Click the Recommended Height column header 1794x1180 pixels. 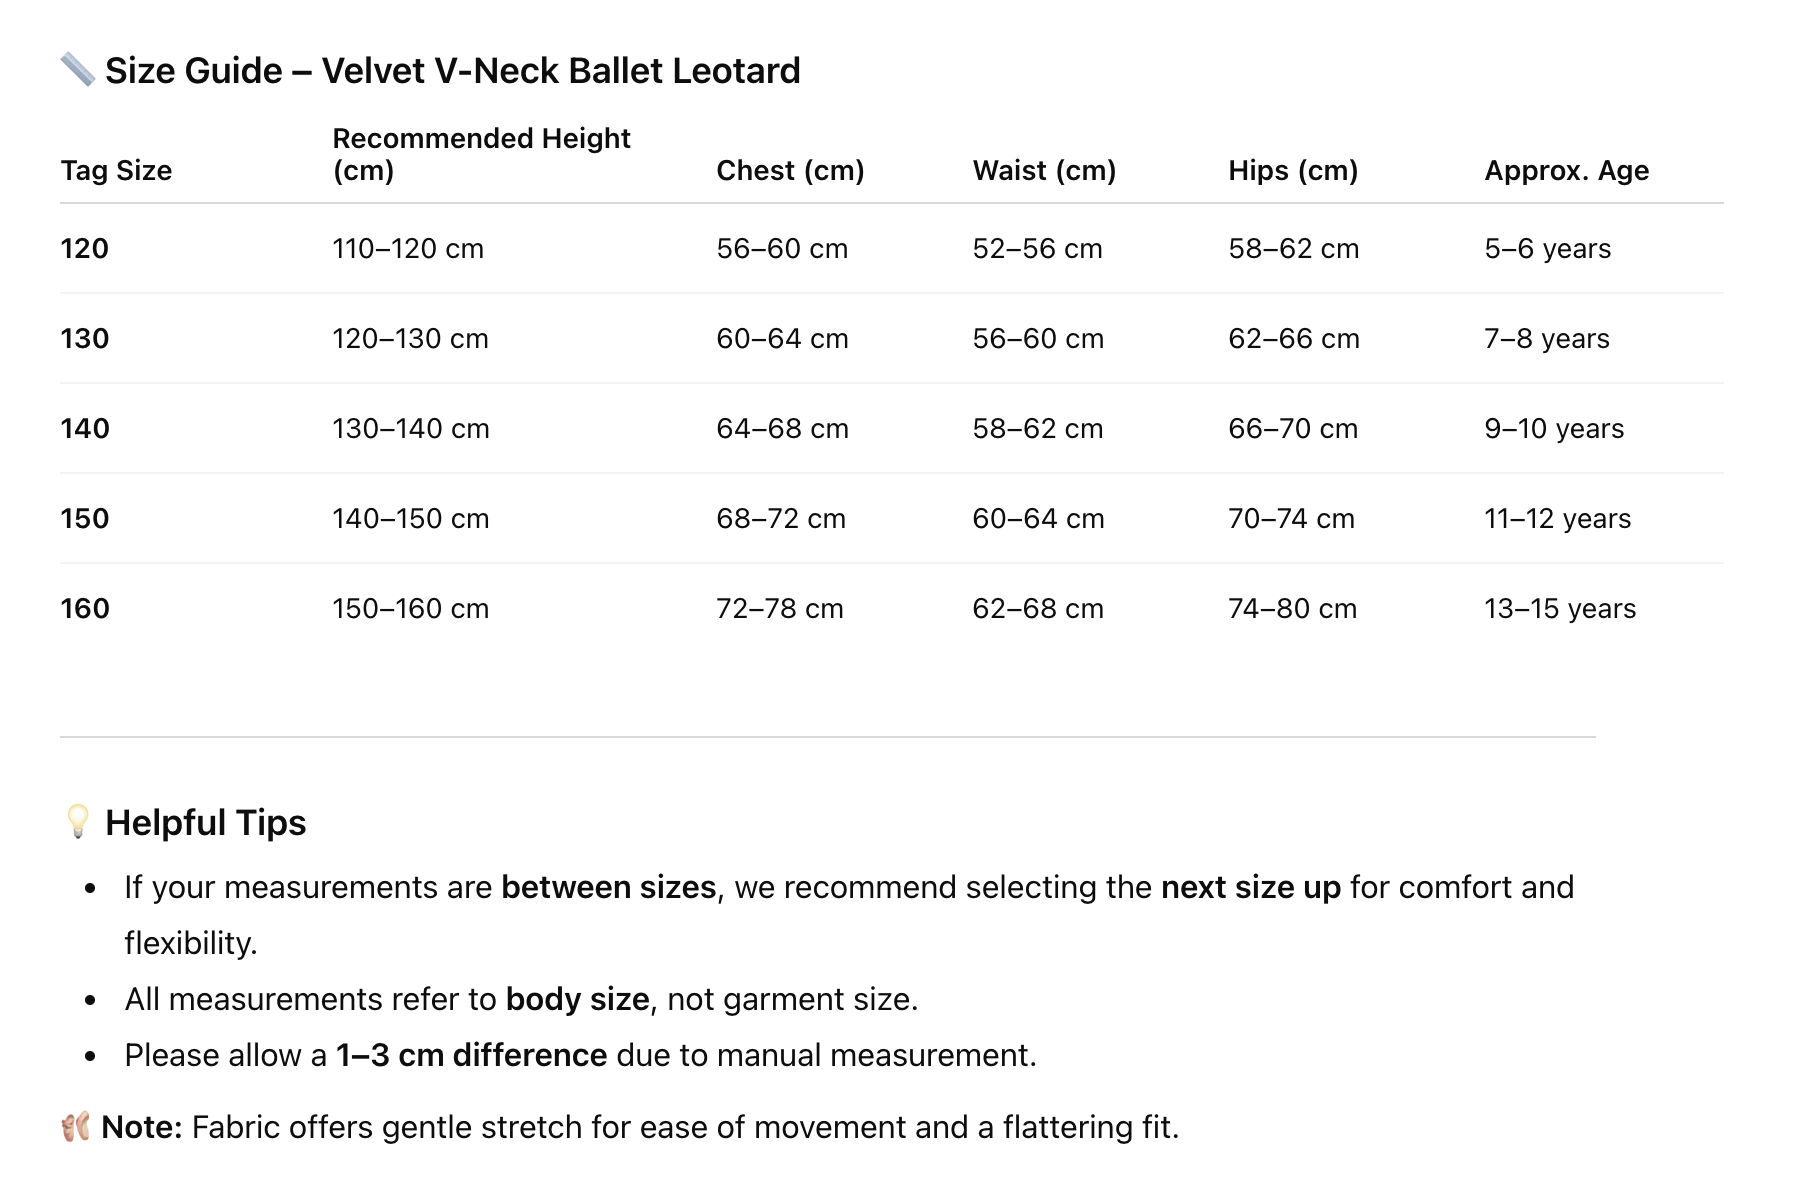481,154
